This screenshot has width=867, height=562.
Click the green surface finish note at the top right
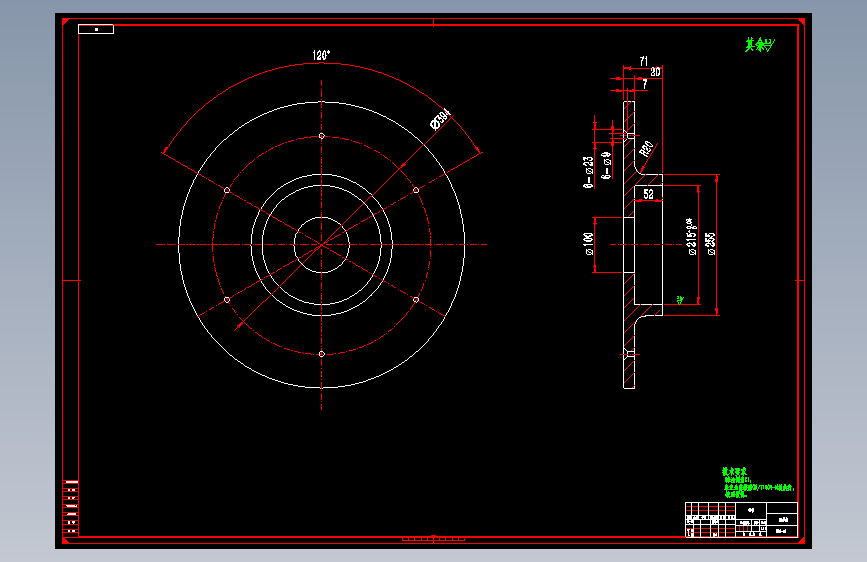click(x=760, y=44)
